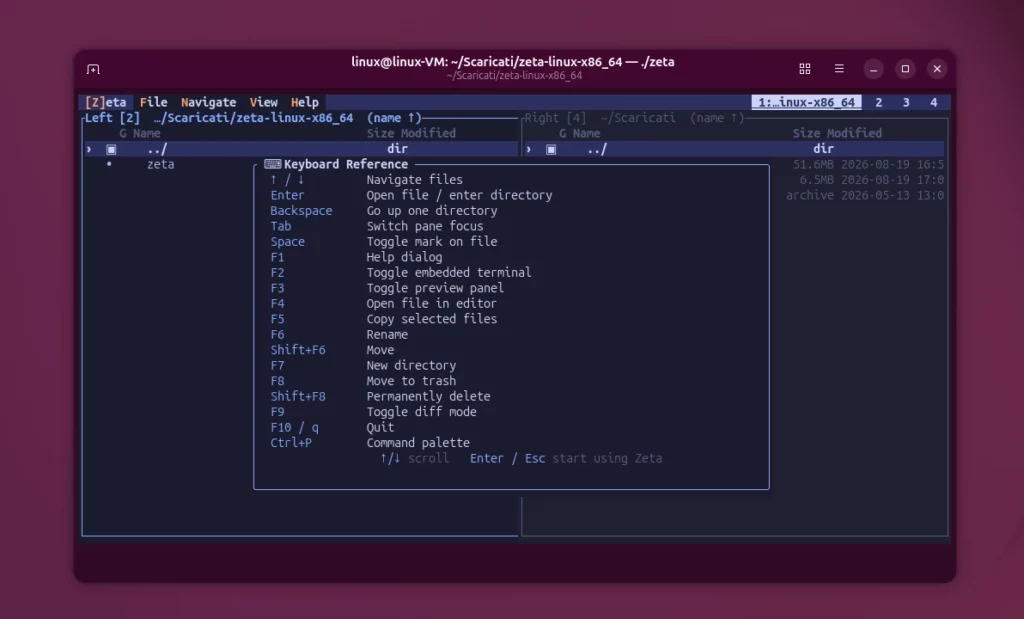Click the ↑/↓ scroll hint in the dialog footer
The height and width of the screenshot is (619, 1024).
414,458
